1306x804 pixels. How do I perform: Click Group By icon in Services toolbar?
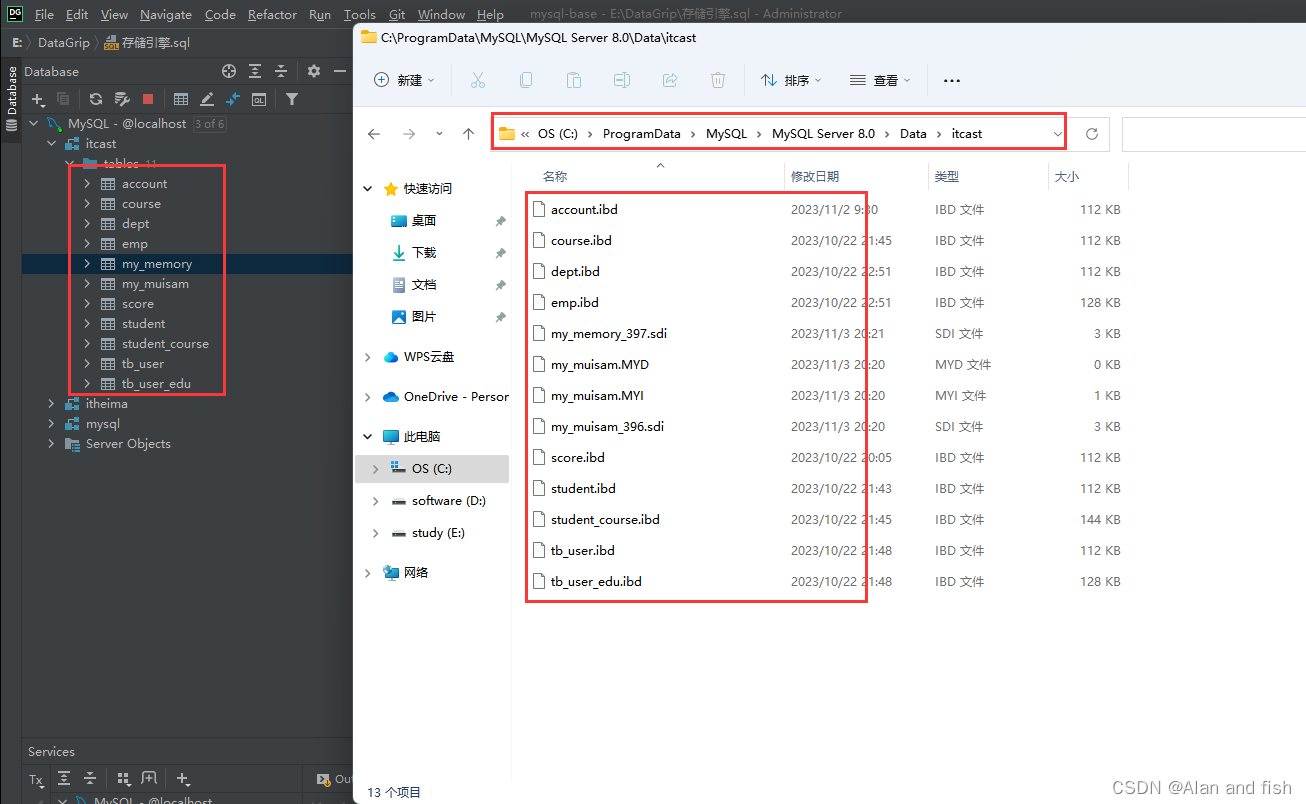point(124,778)
